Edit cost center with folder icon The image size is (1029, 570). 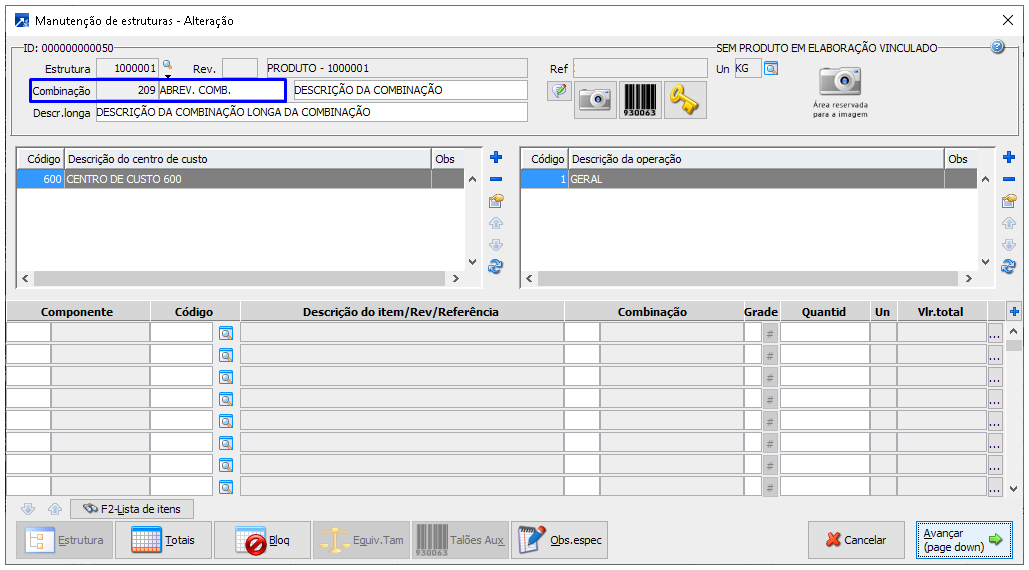pyautogui.click(x=496, y=201)
